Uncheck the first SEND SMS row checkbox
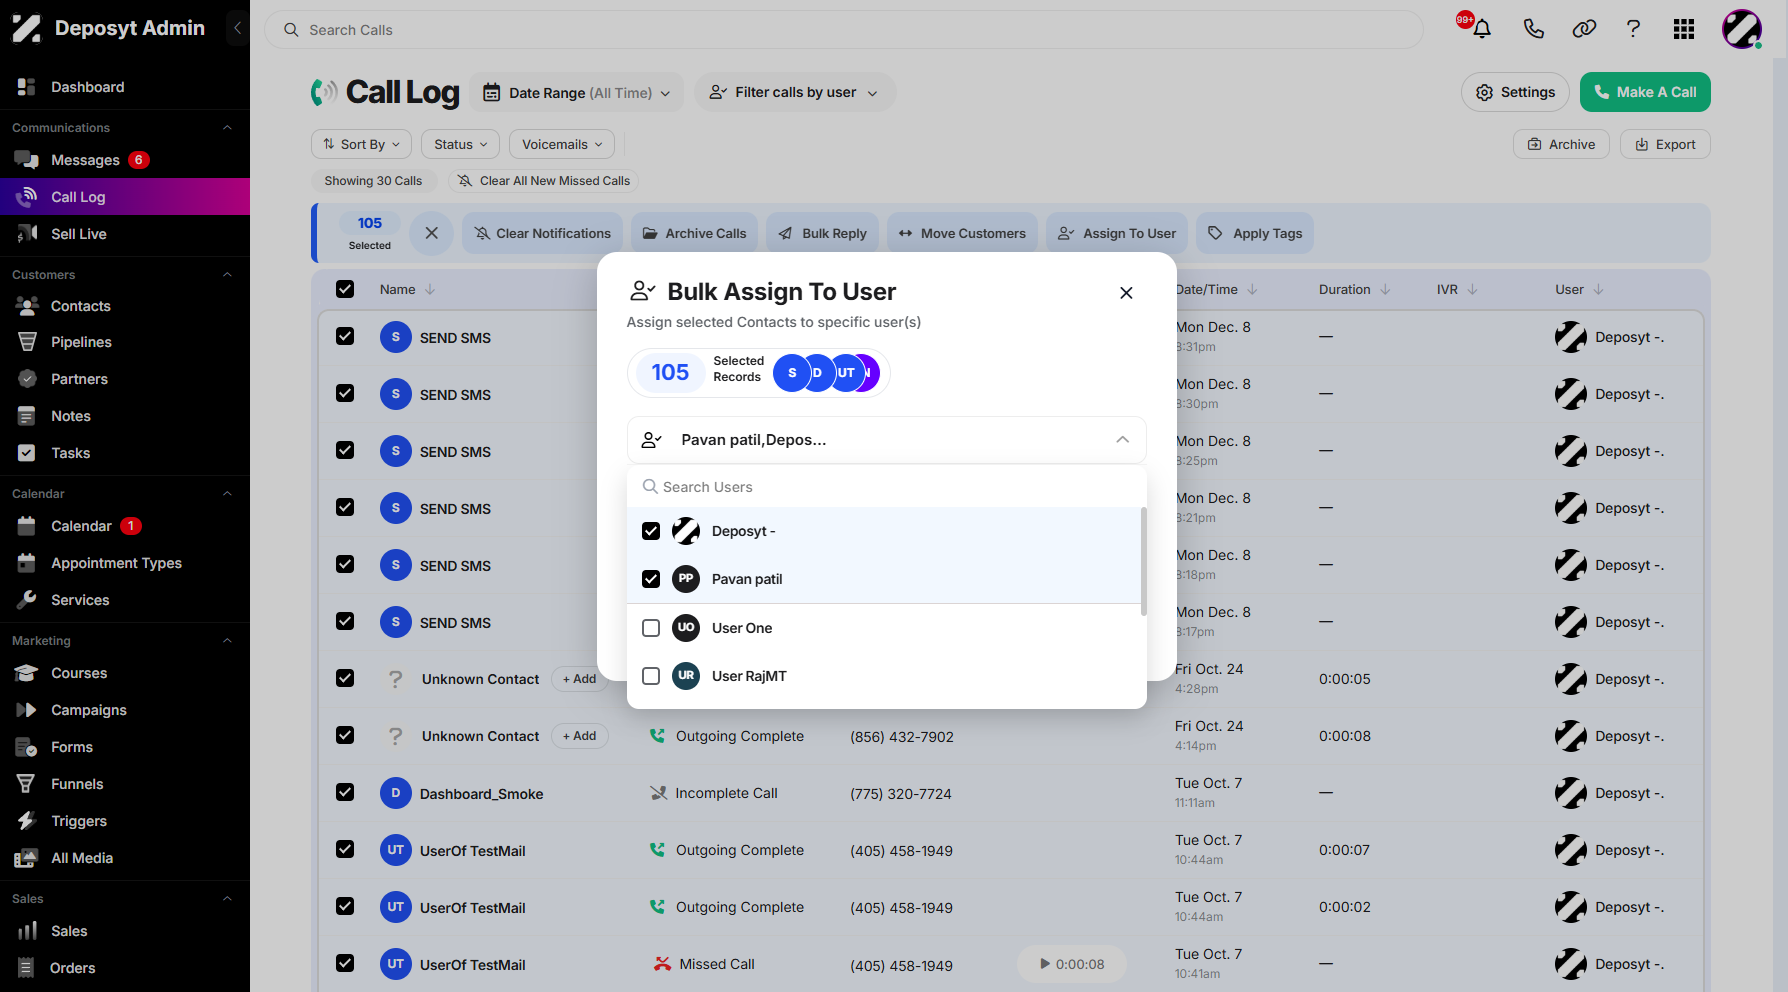1788x992 pixels. pos(345,336)
